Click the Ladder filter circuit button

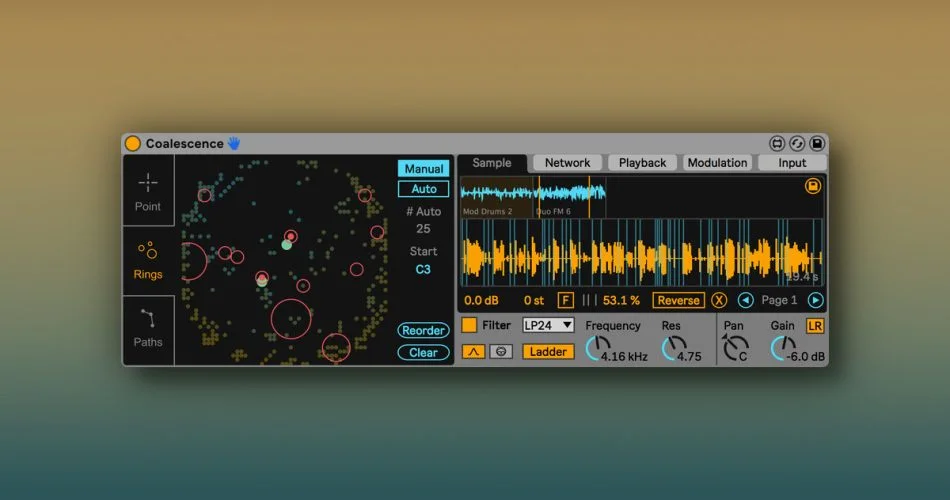coord(548,352)
